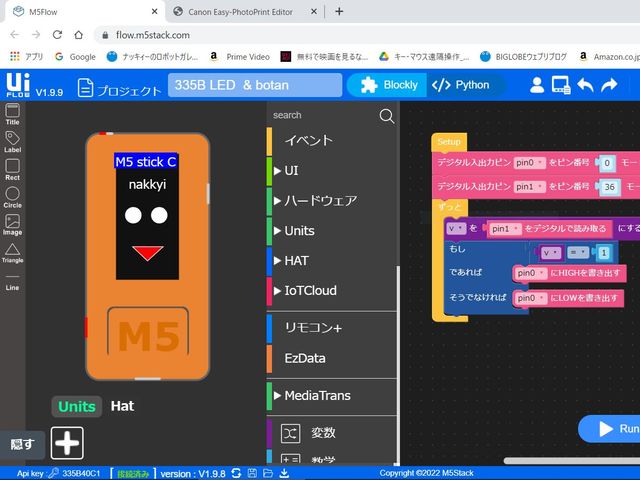Add a new unit with plus button
The height and width of the screenshot is (480, 640).
tap(67, 443)
